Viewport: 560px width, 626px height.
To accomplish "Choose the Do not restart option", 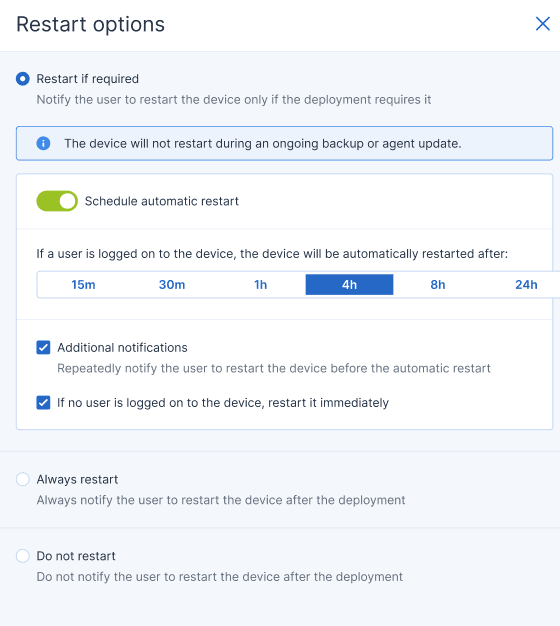I will point(23,555).
